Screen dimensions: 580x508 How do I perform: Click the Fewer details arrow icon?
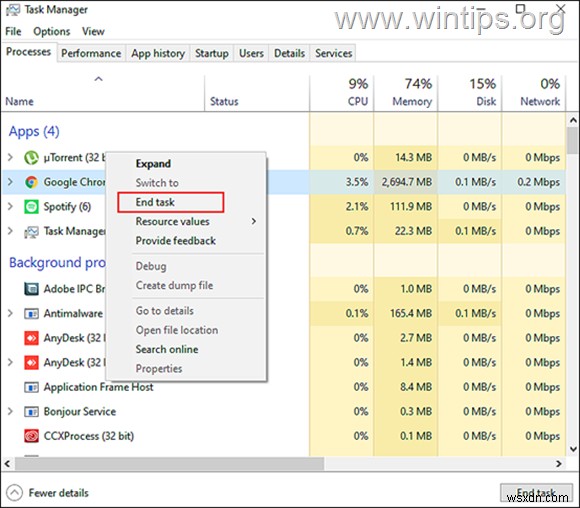[14, 493]
